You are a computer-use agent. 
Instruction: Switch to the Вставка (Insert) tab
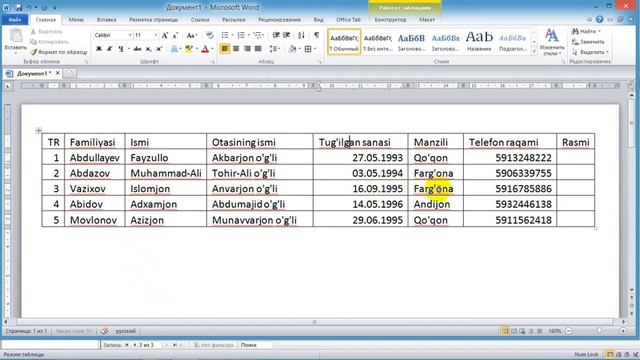point(107,19)
